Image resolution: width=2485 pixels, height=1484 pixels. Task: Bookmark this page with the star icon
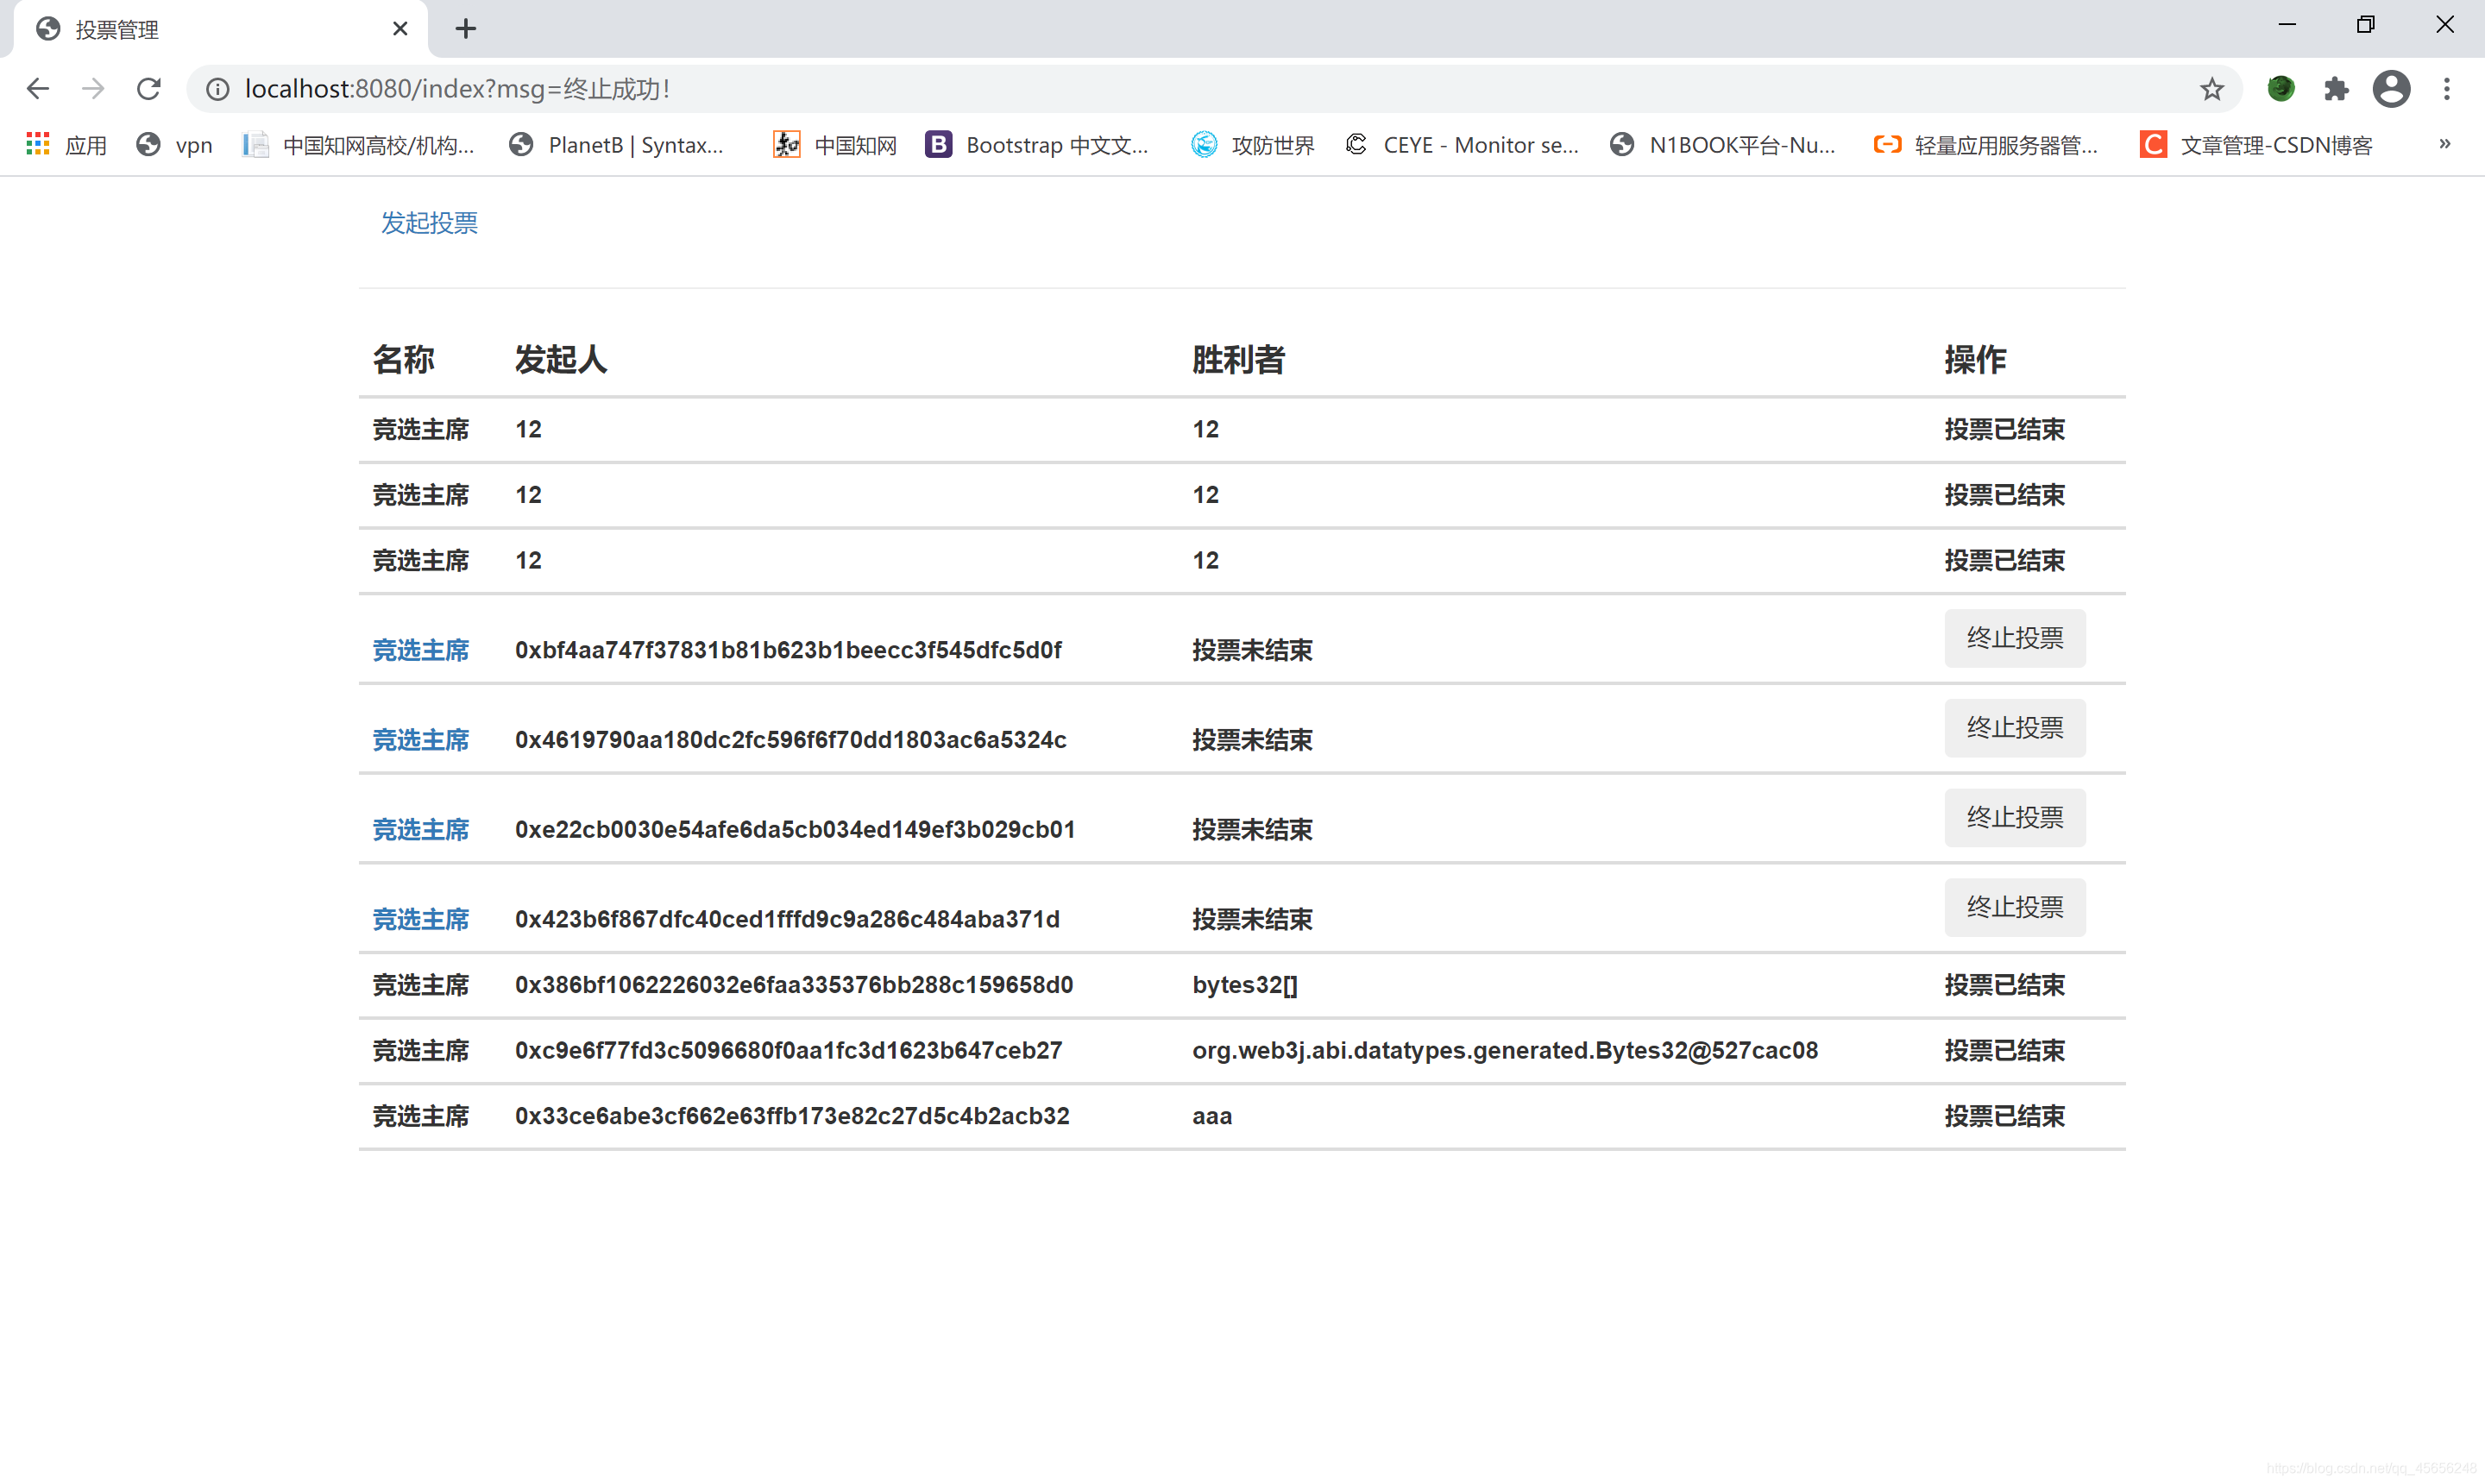click(2211, 89)
